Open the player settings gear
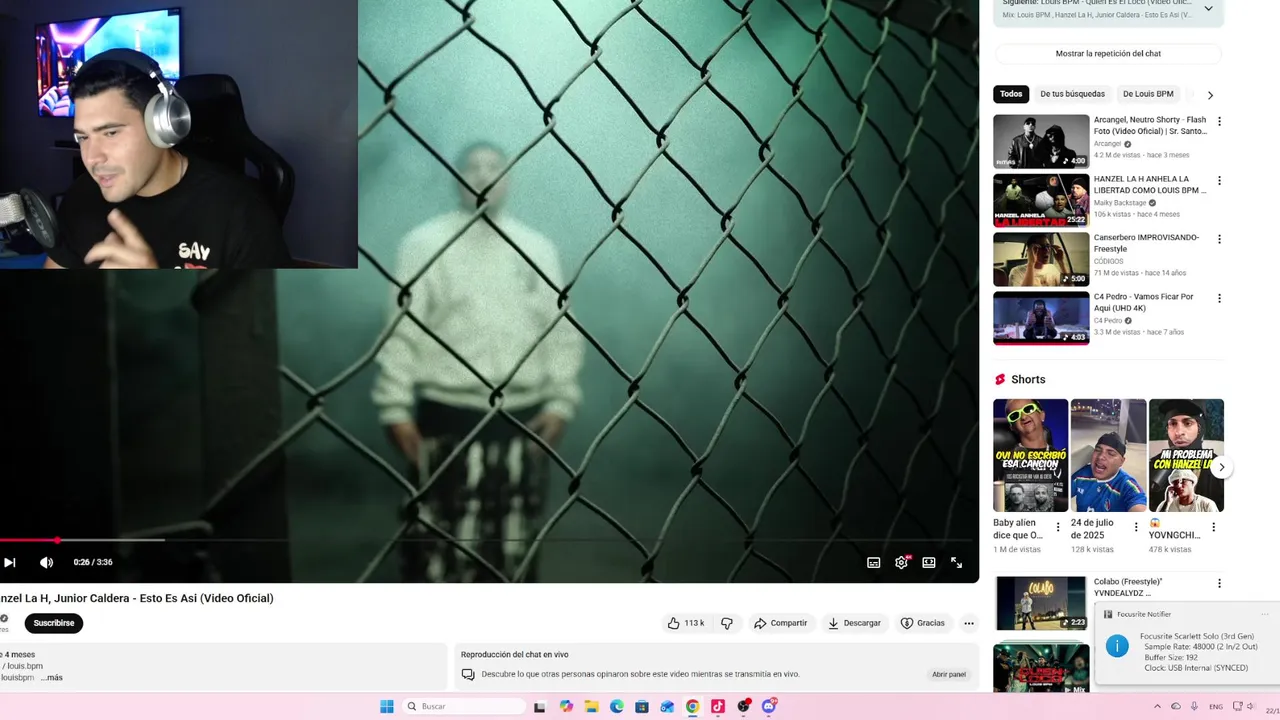The image size is (1280, 720). click(x=901, y=563)
